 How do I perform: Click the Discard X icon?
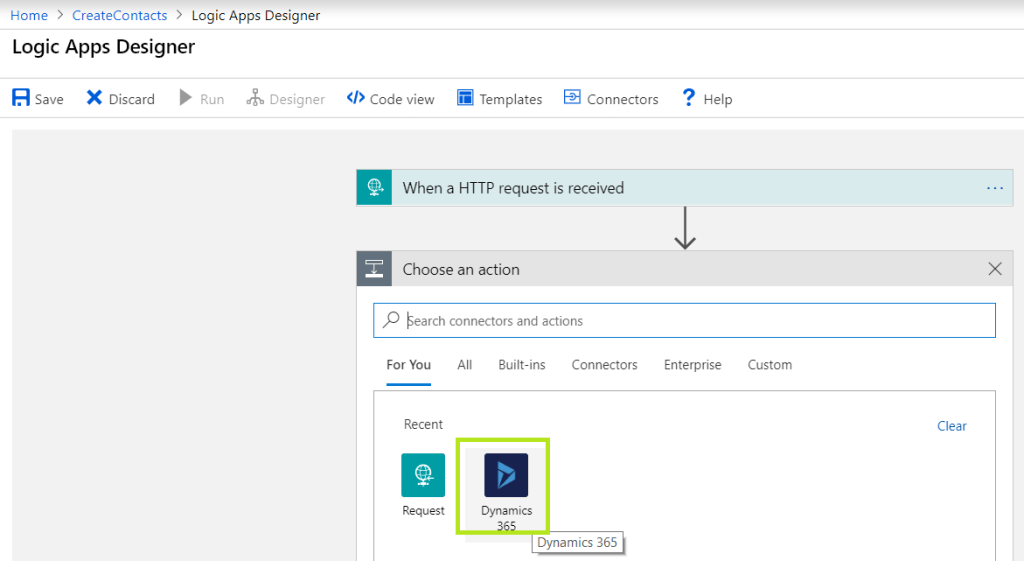[x=94, y=97]
